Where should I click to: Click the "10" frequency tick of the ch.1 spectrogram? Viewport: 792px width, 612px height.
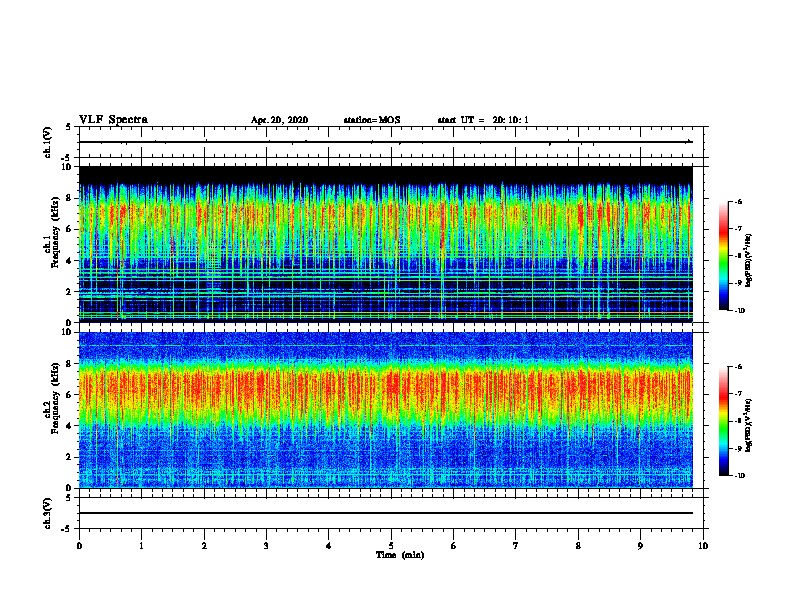pyautogui.click(x=67, y=167)
